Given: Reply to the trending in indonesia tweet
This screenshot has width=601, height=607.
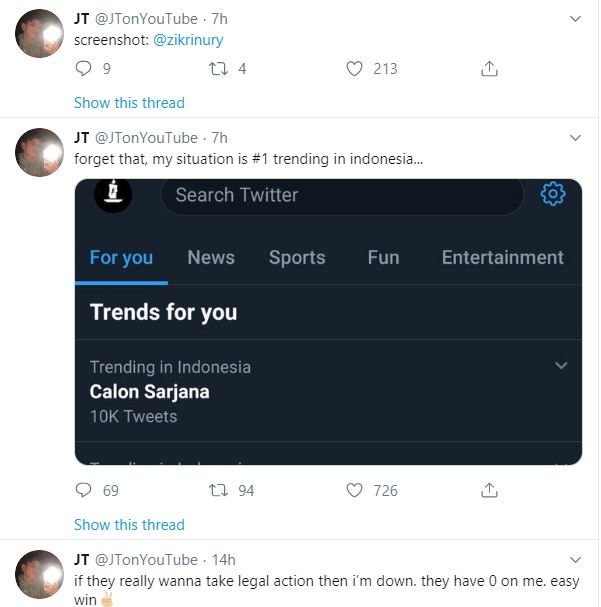Looking at the screenshot, I should 83,490.
